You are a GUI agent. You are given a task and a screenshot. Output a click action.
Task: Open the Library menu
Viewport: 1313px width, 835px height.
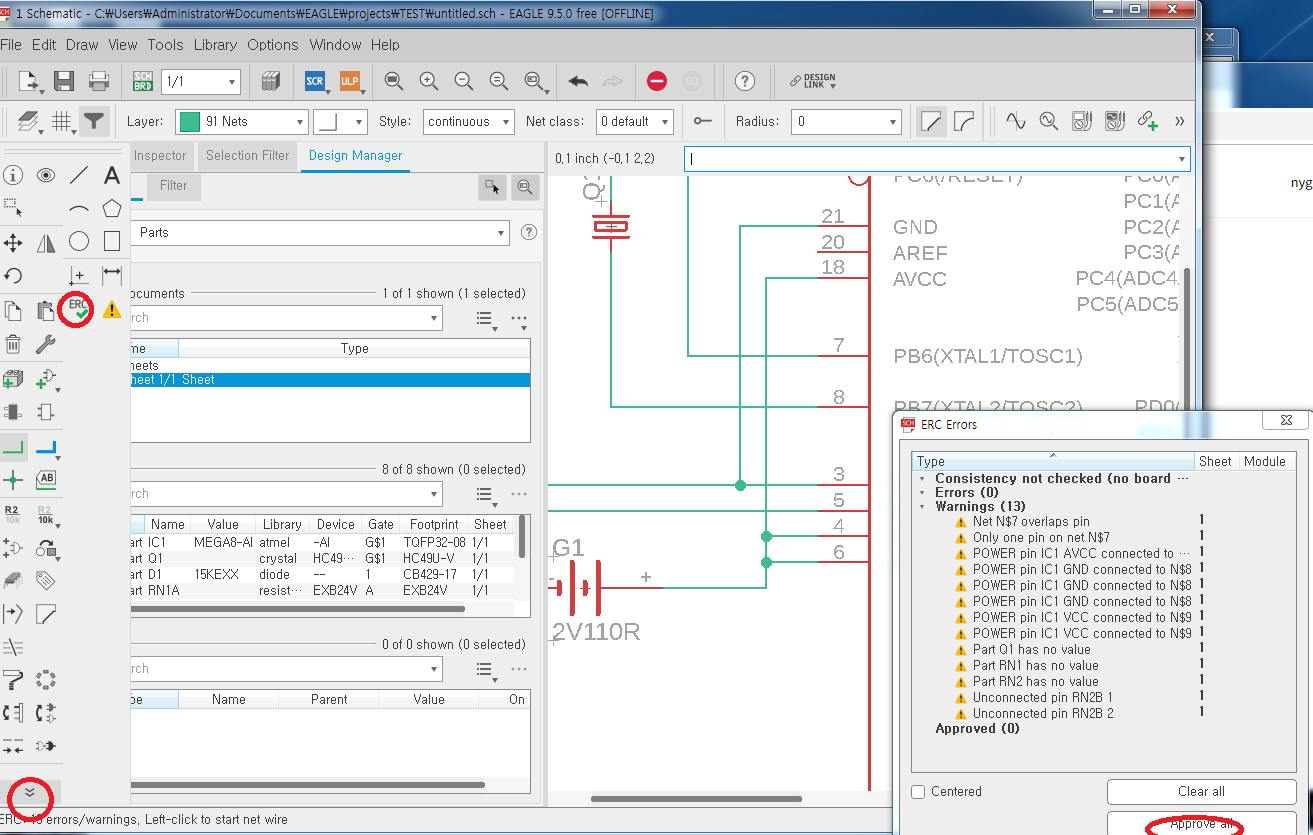[215, 45]
